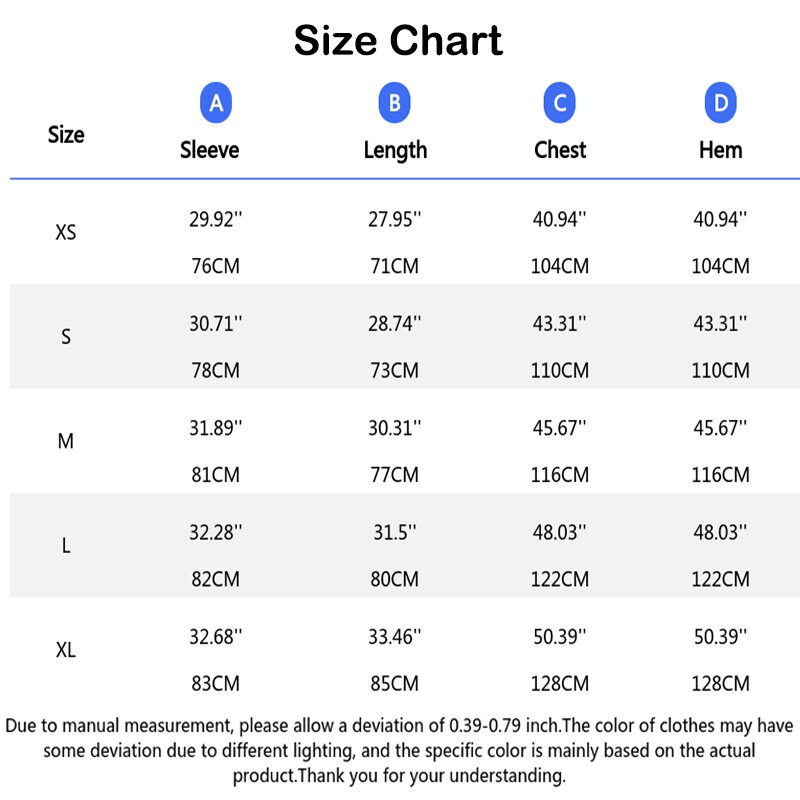Select the Length column header
The image size is (800, 800).
click(395, 150)
